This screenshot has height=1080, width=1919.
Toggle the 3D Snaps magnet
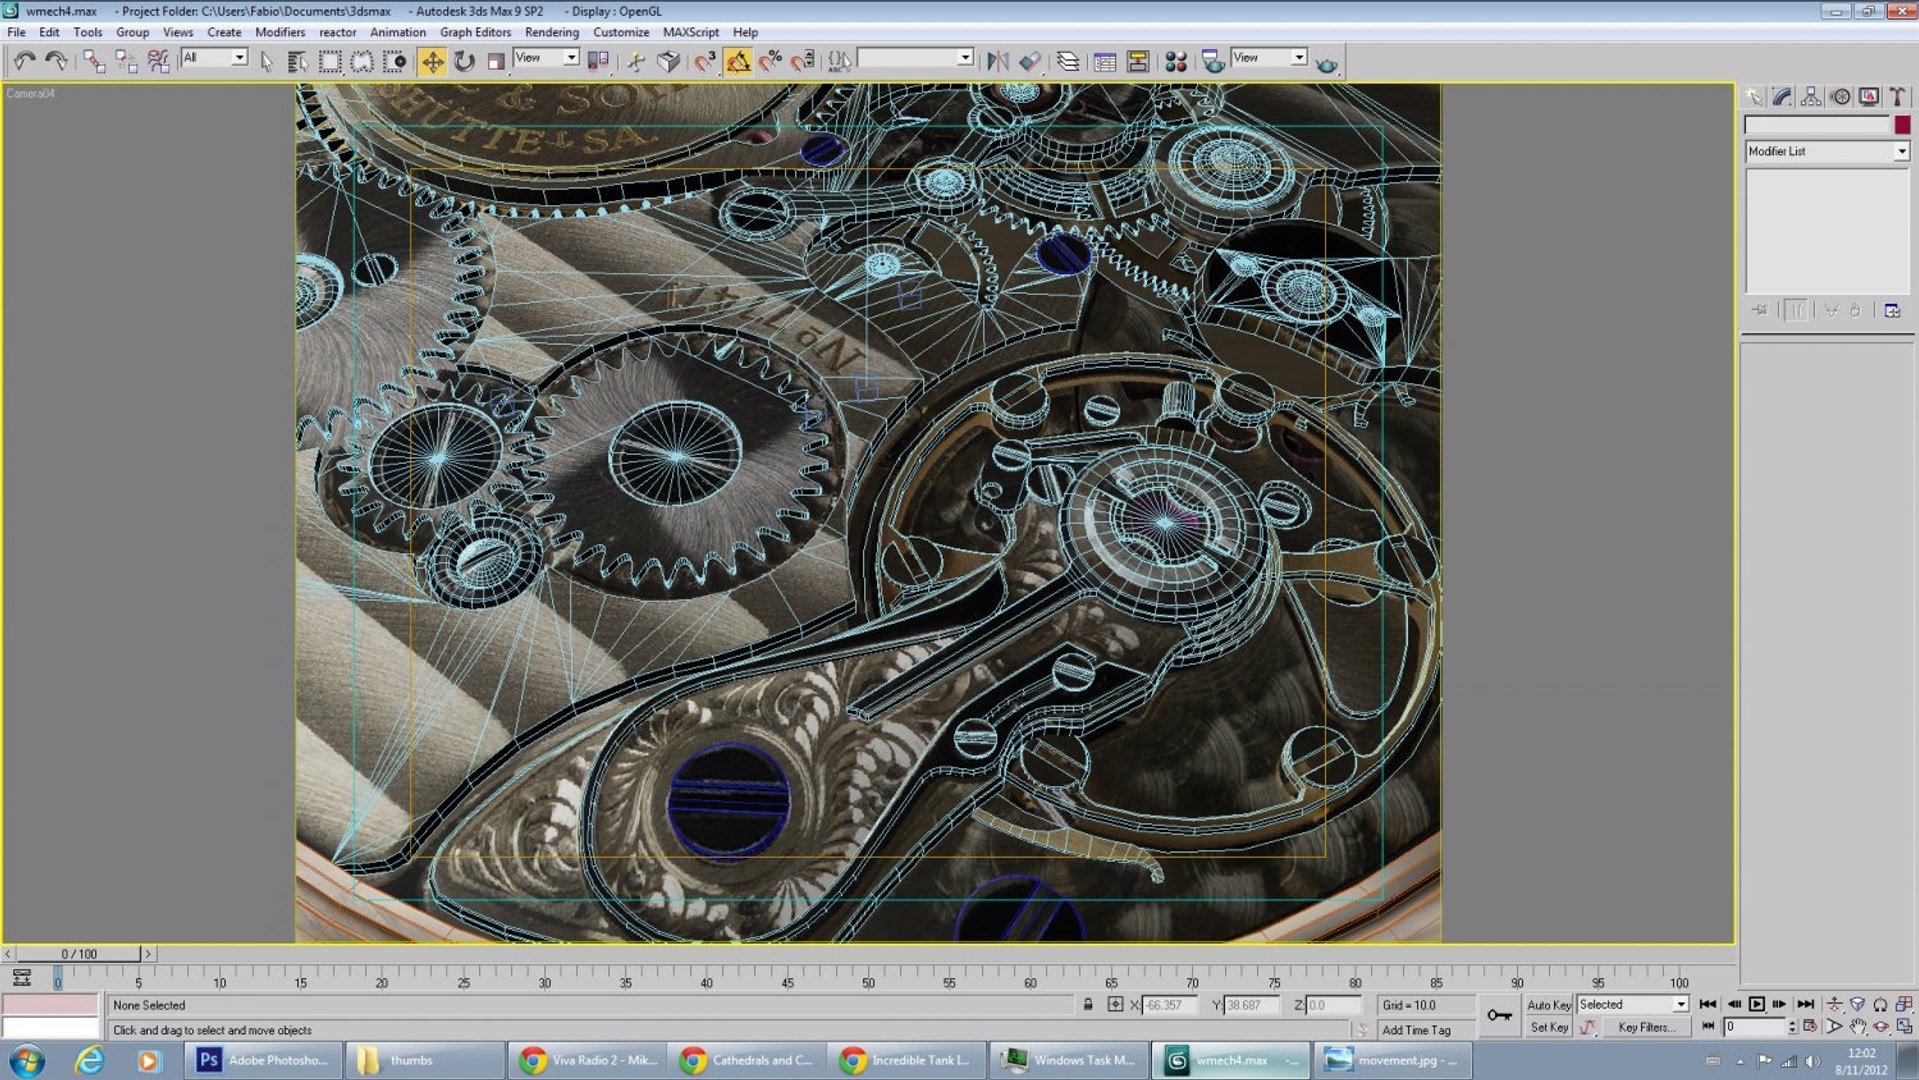[704, 62]
